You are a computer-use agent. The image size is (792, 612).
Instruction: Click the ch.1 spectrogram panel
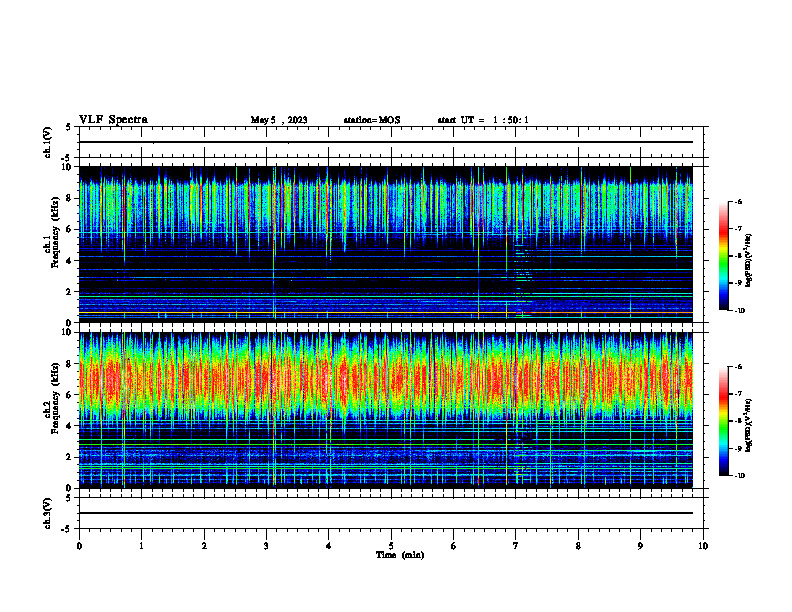click(386, 244)
